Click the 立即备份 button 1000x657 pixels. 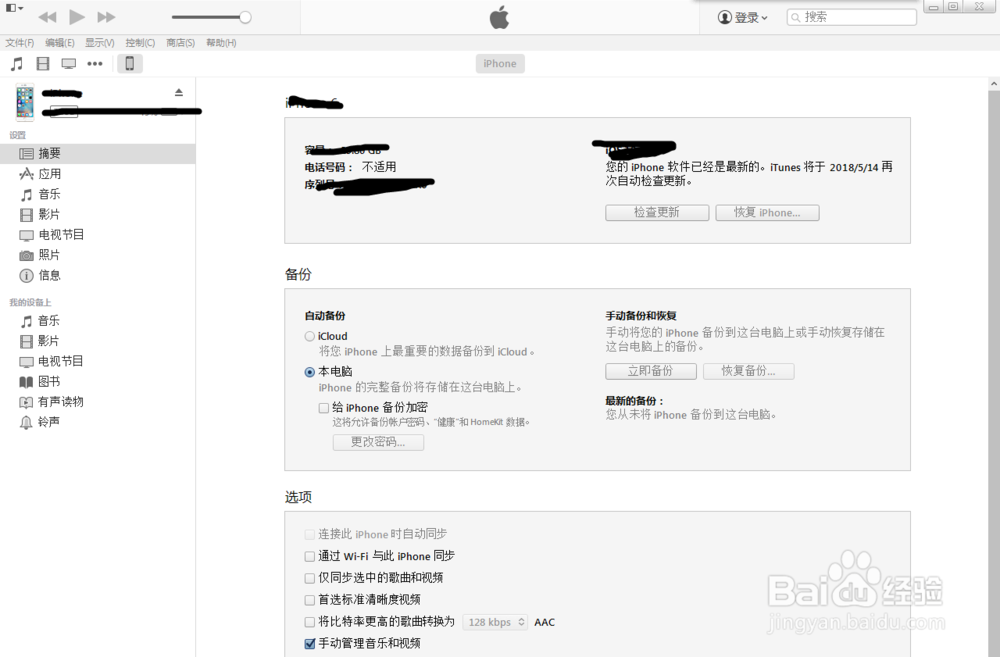(651, 371)
